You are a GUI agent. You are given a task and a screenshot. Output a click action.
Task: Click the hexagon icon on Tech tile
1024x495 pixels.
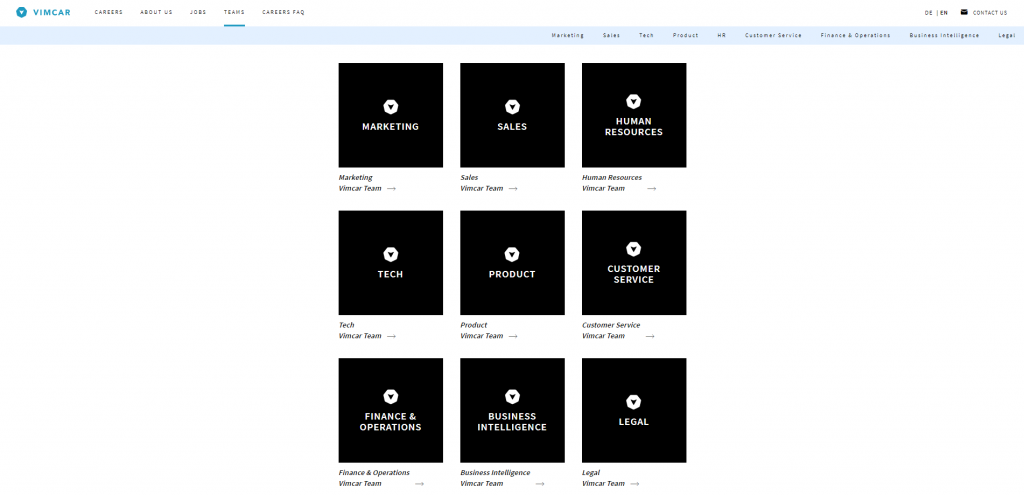pyautogui.click(x=391, y=255)
